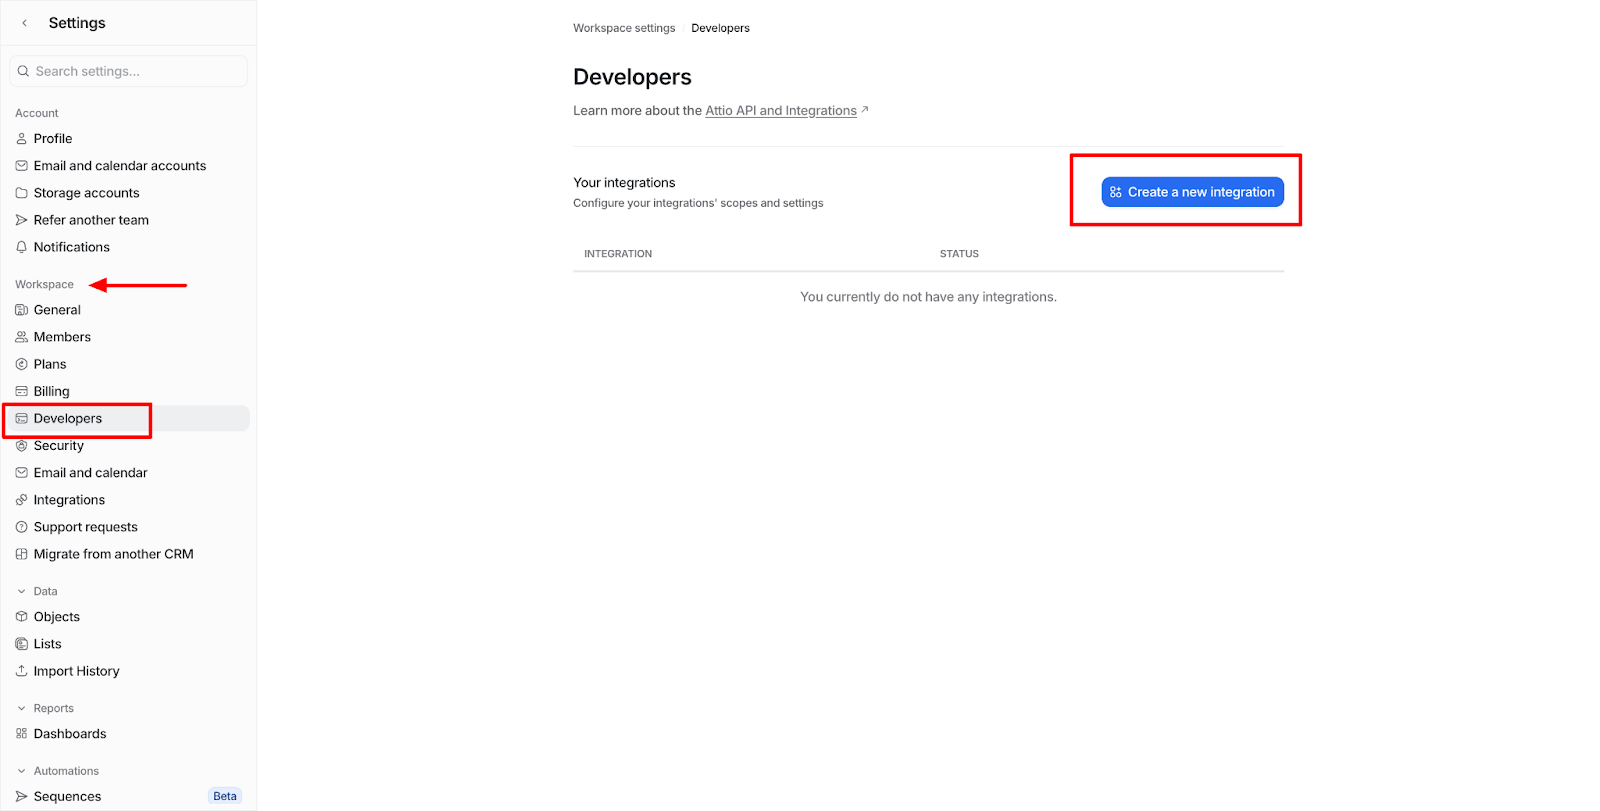1600x811 pixels.
Task: Collapse the Reports section chevron
Action: click(21, 709)
